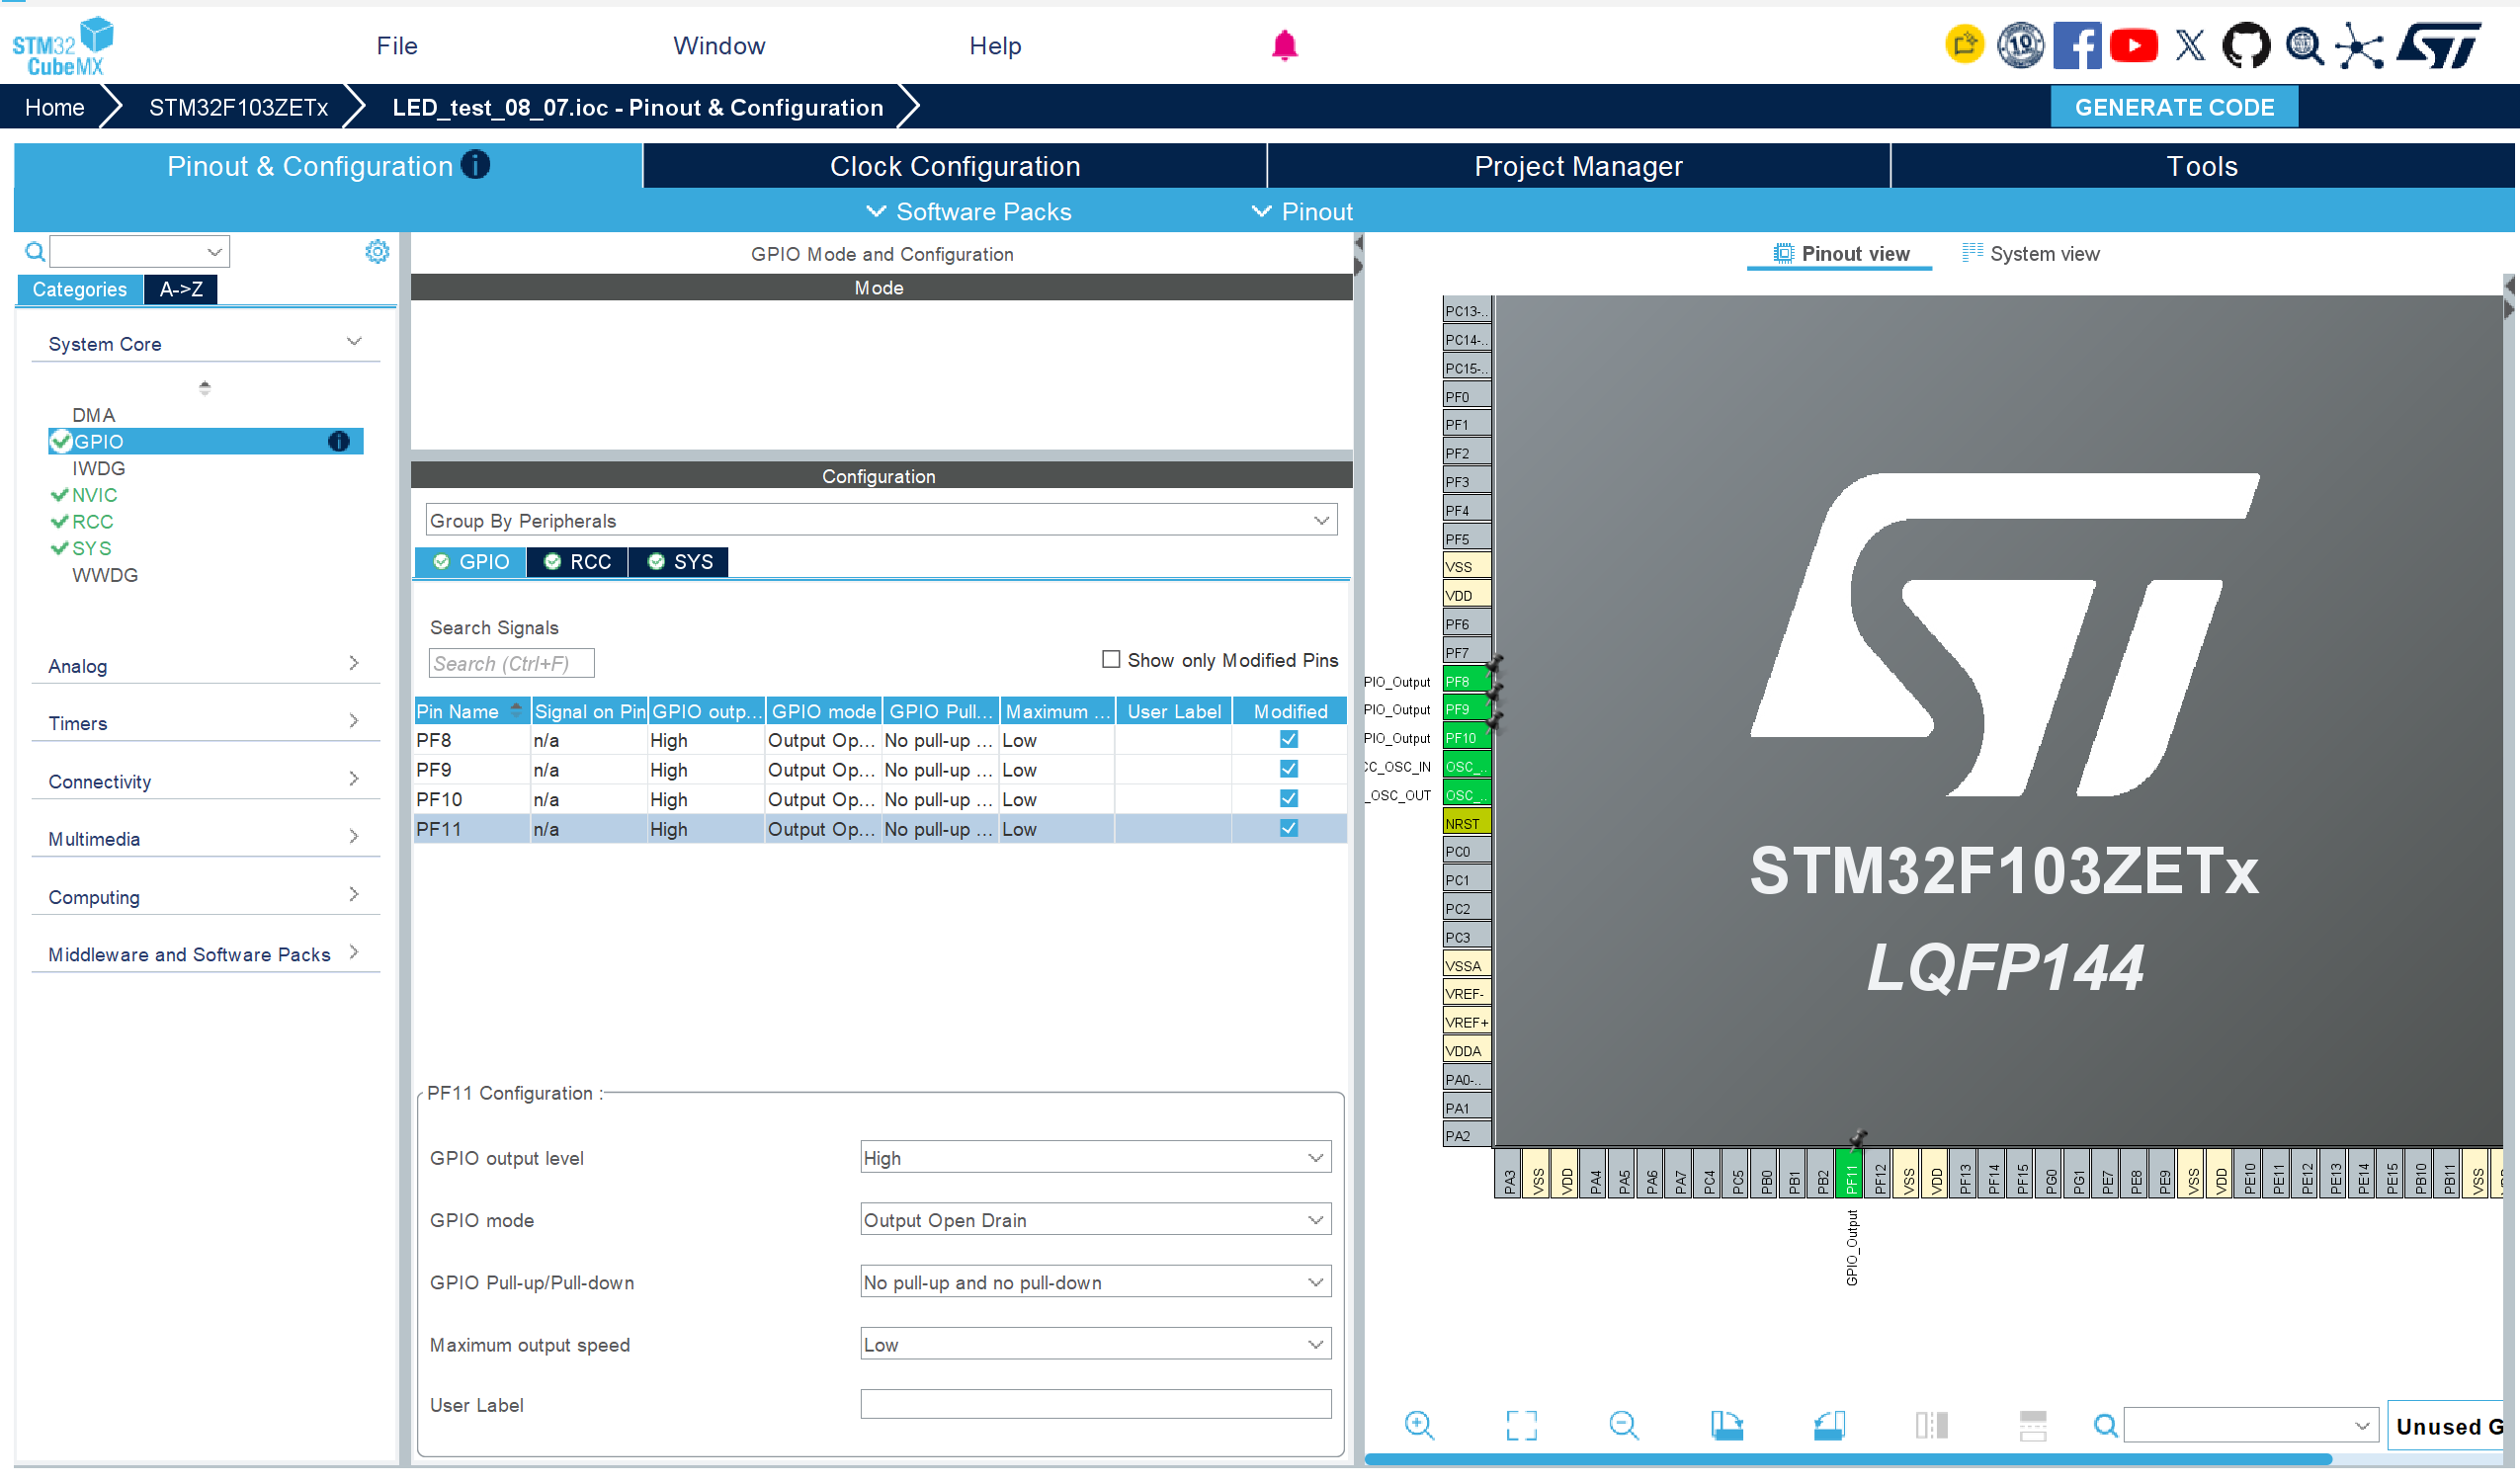Open the notification bell
Viewport: 2520px width, 1482px height.
(x=1284, y=45)
